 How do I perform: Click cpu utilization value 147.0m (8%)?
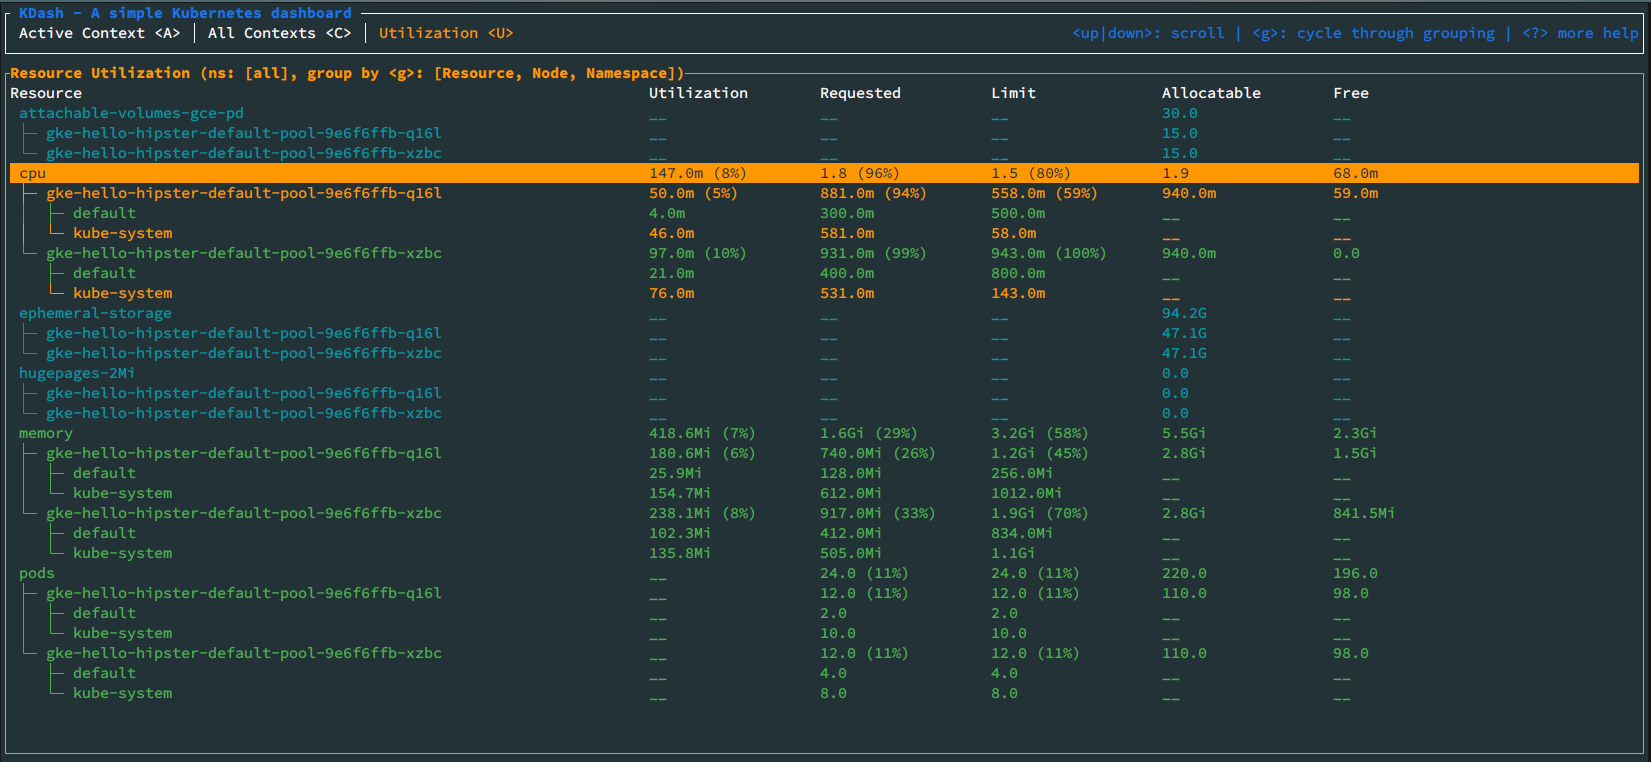tap(698, 173)
